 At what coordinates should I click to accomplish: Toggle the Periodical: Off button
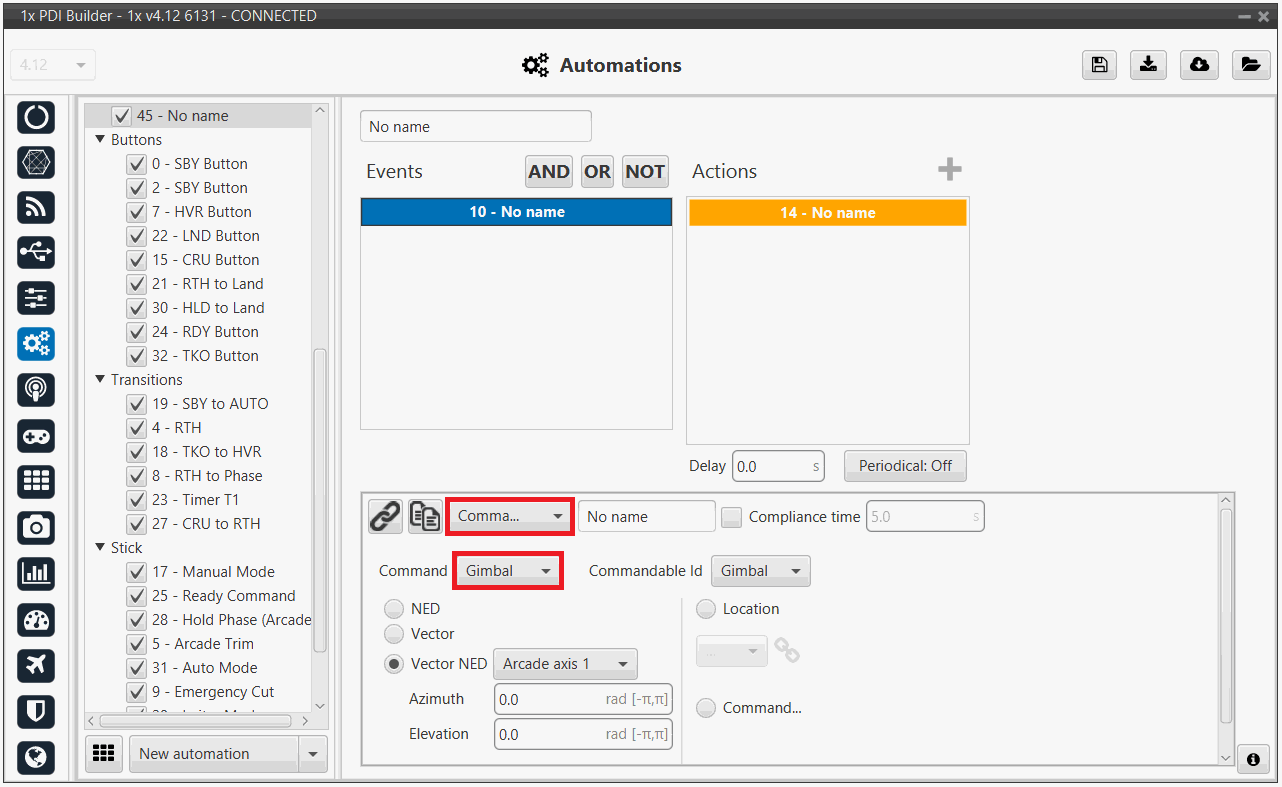click(905, 466)
